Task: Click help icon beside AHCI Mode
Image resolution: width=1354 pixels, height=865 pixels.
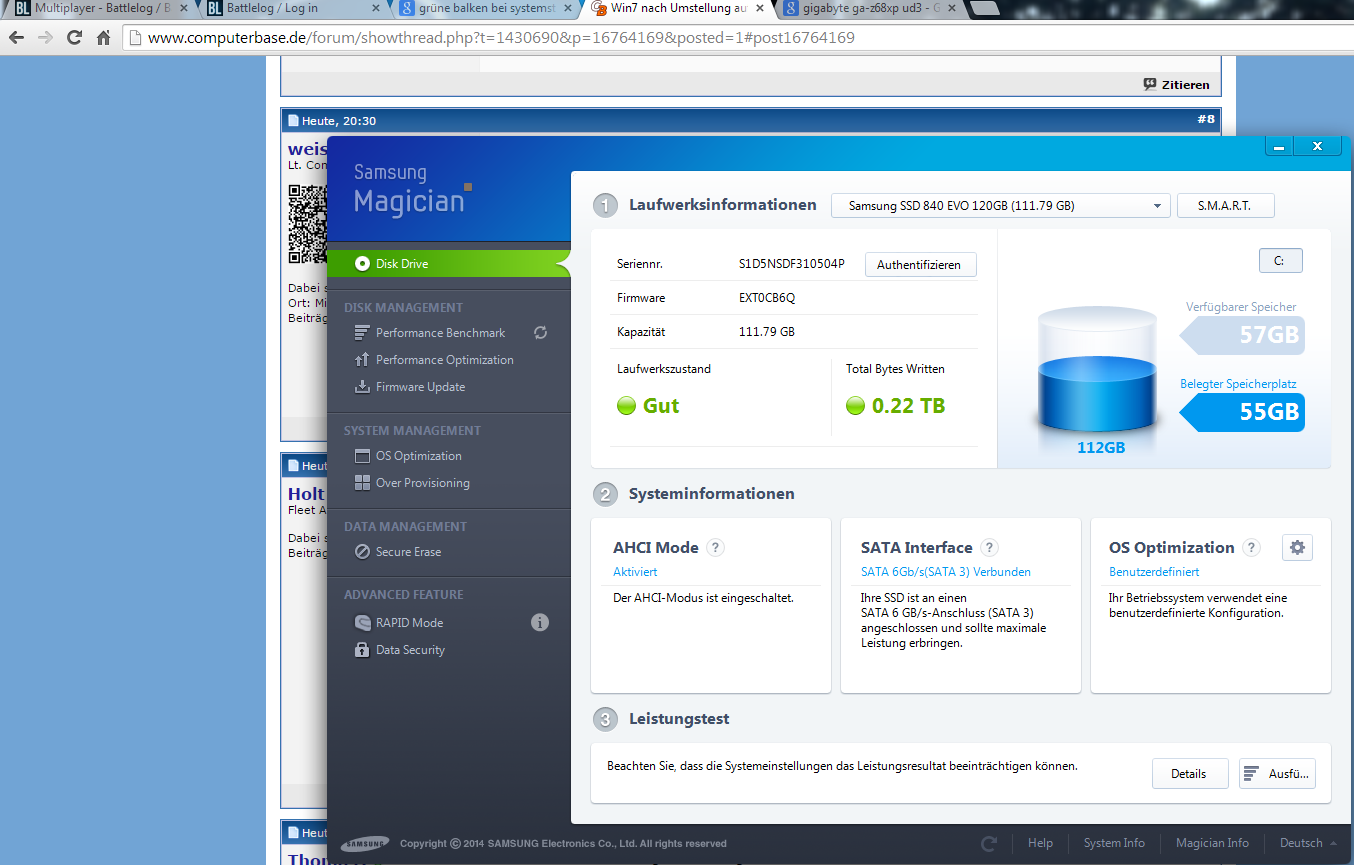Action: [715, 548]
